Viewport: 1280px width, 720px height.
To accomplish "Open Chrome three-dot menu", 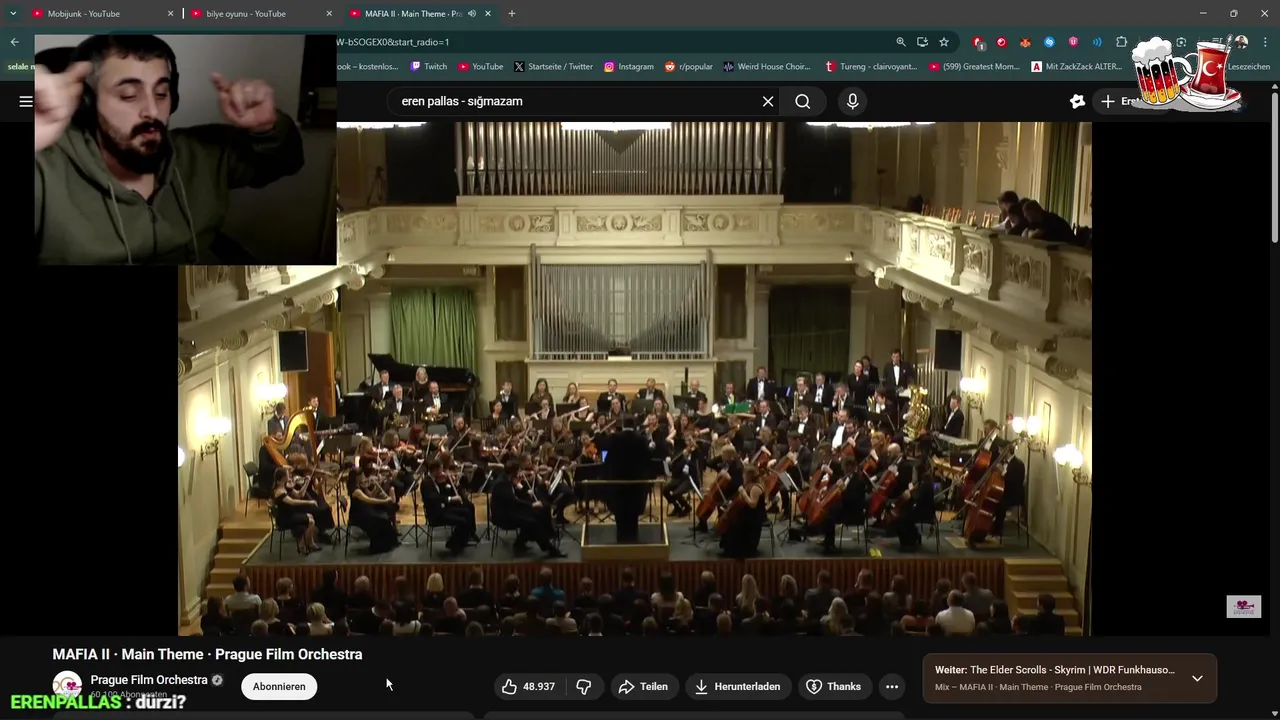I will [1266, 42].
